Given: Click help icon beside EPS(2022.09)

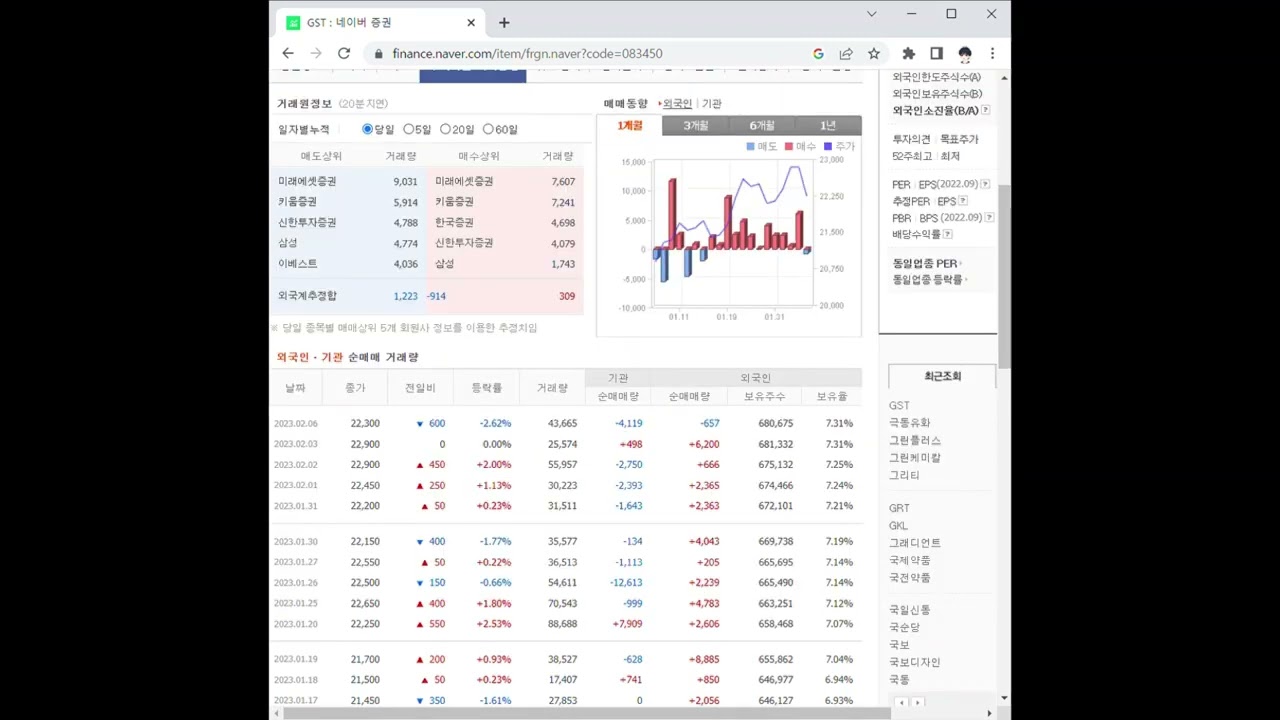Looking at the screenshot, I should 985,184.
